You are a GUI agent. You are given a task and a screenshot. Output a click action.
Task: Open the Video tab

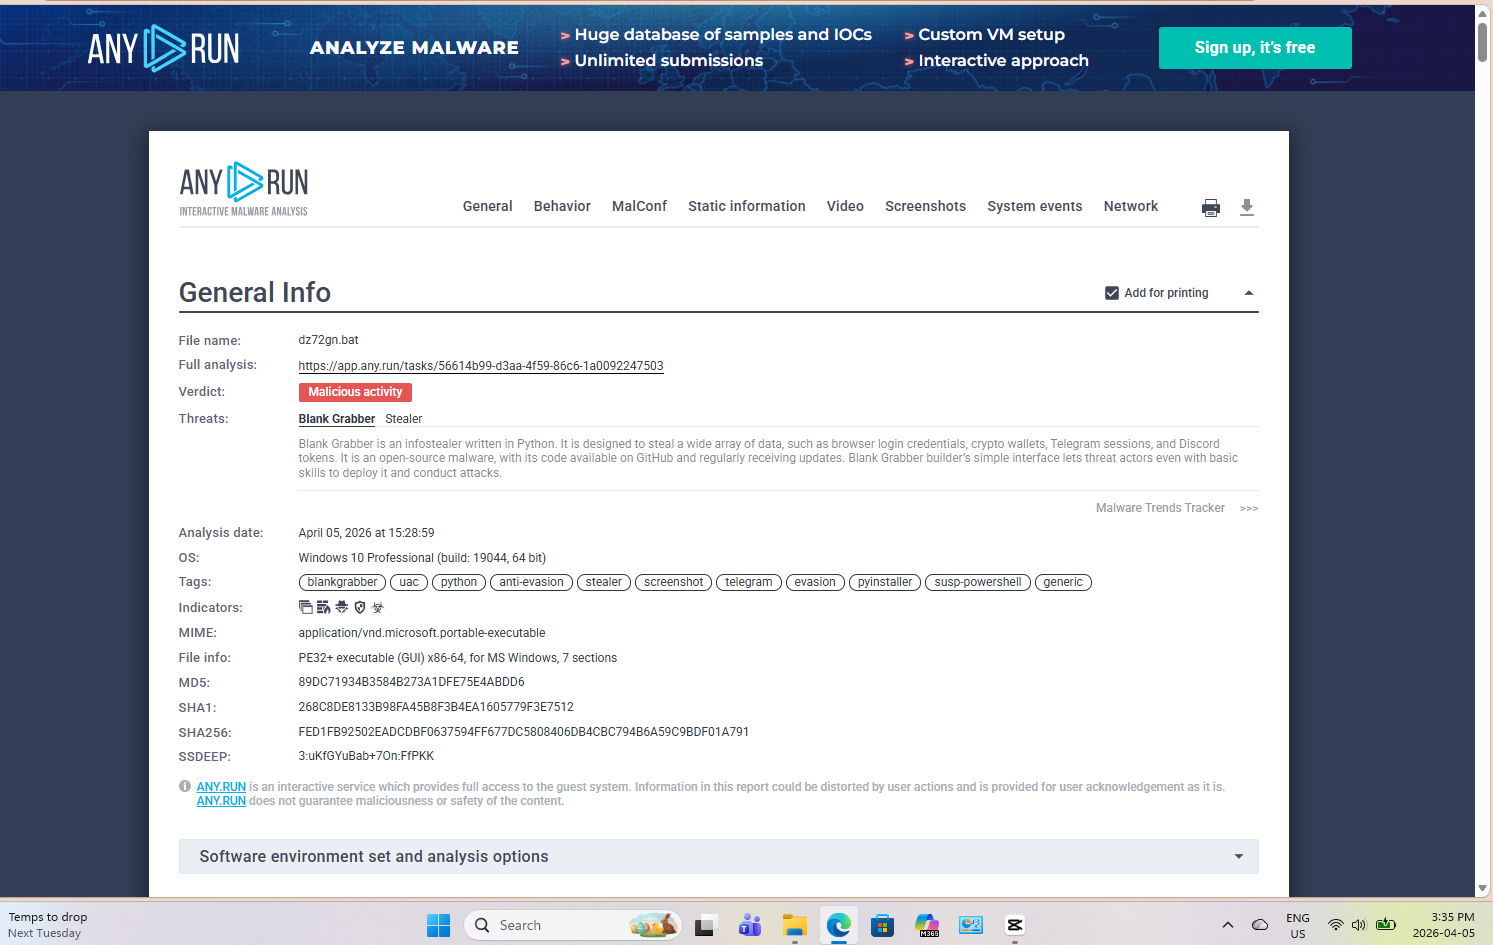point(845,206)
